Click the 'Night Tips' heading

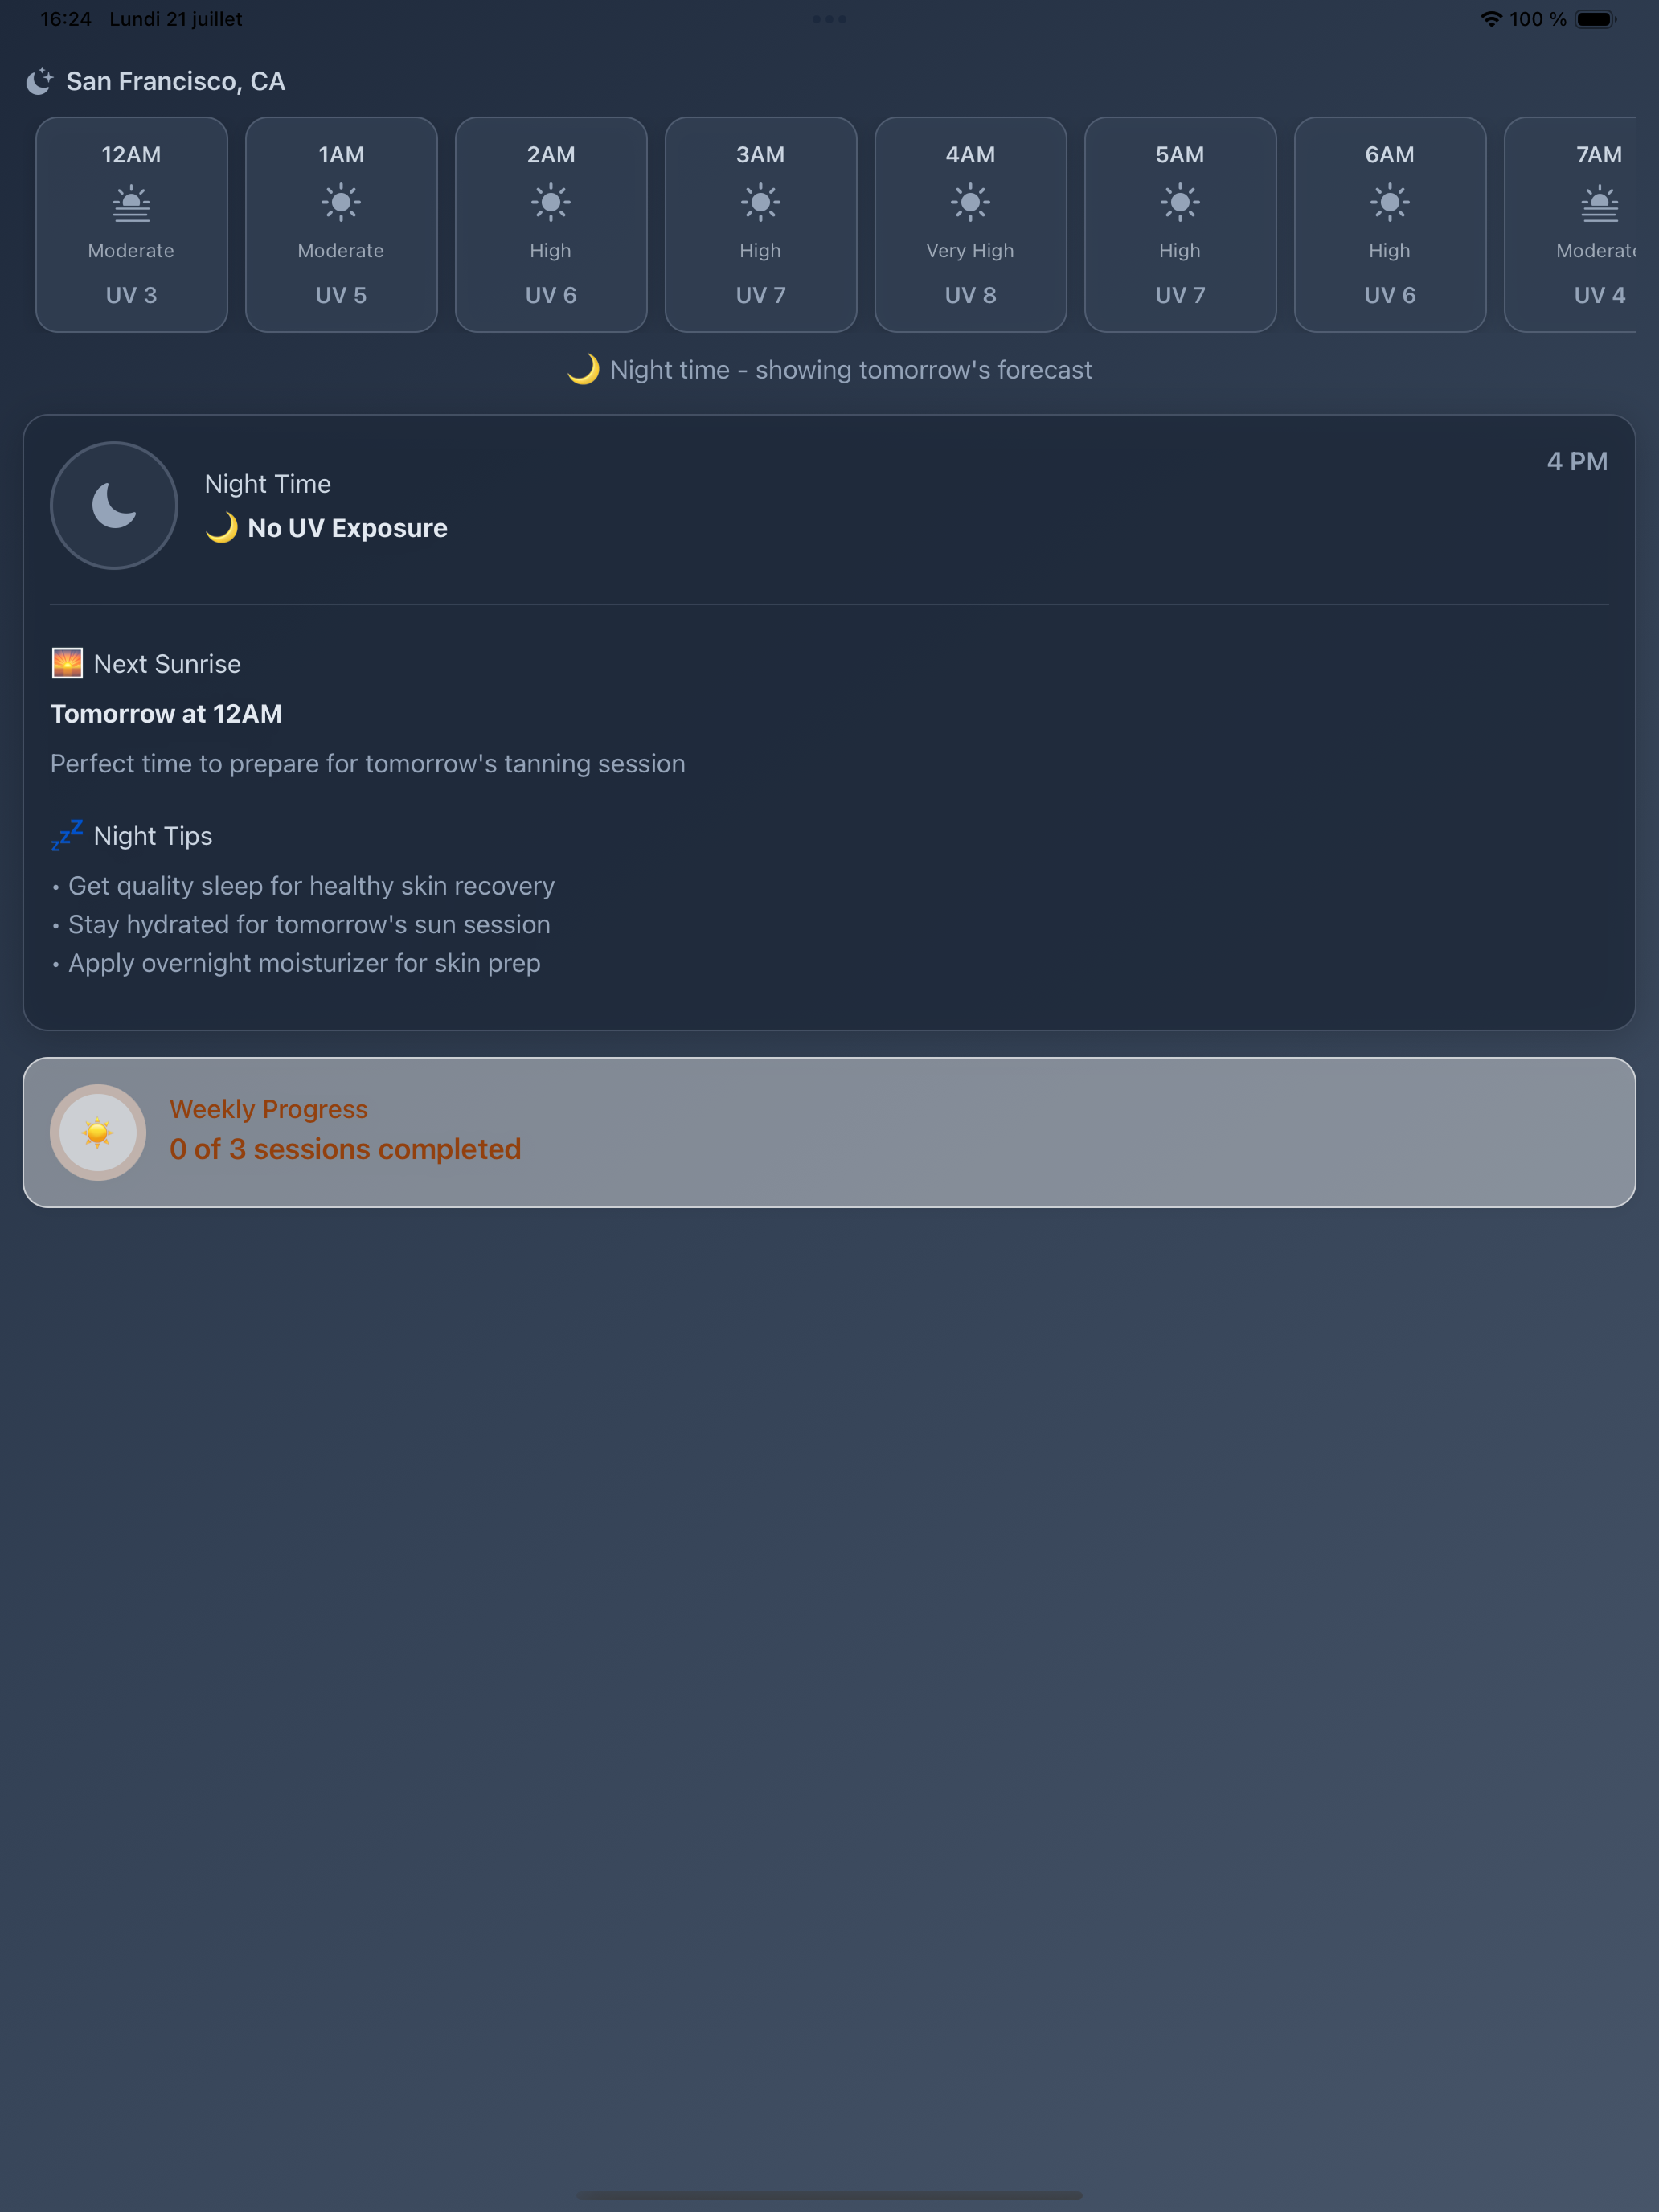click(x=153, y=836)
